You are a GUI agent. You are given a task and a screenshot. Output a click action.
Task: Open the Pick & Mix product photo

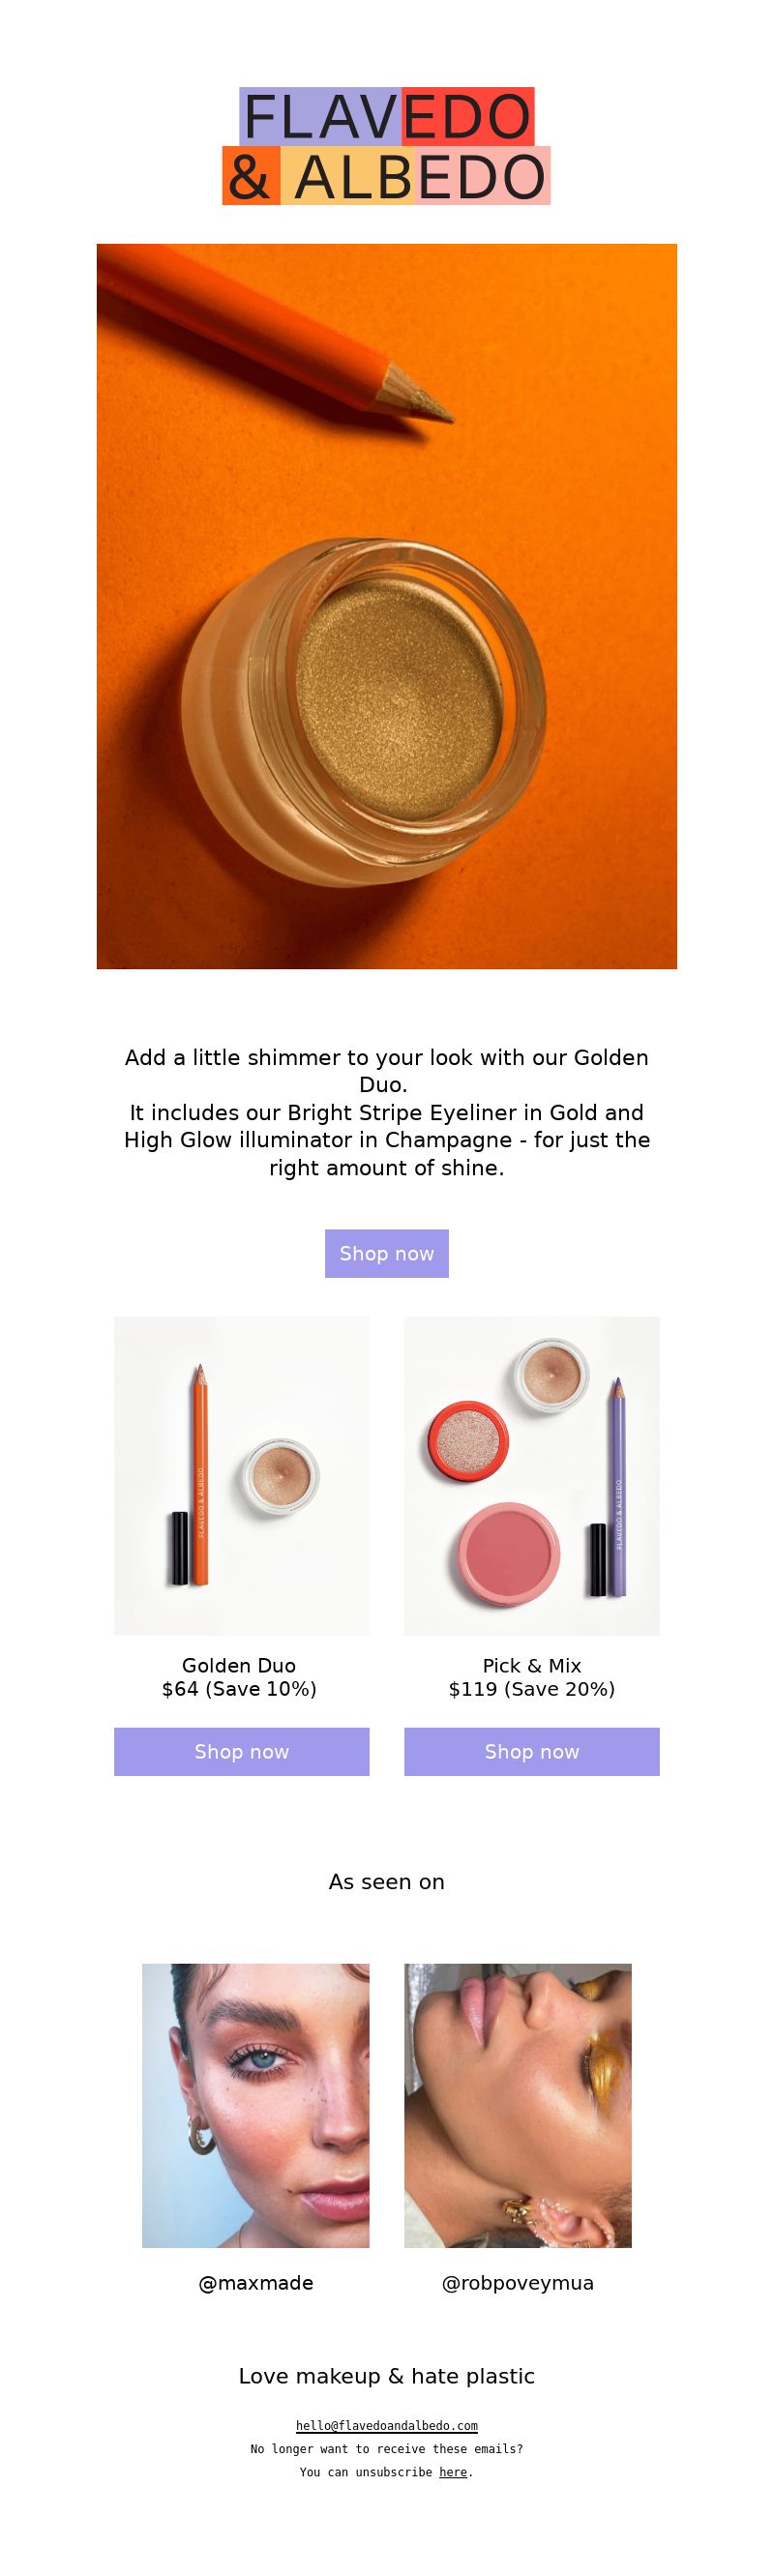coord(531,1476)
